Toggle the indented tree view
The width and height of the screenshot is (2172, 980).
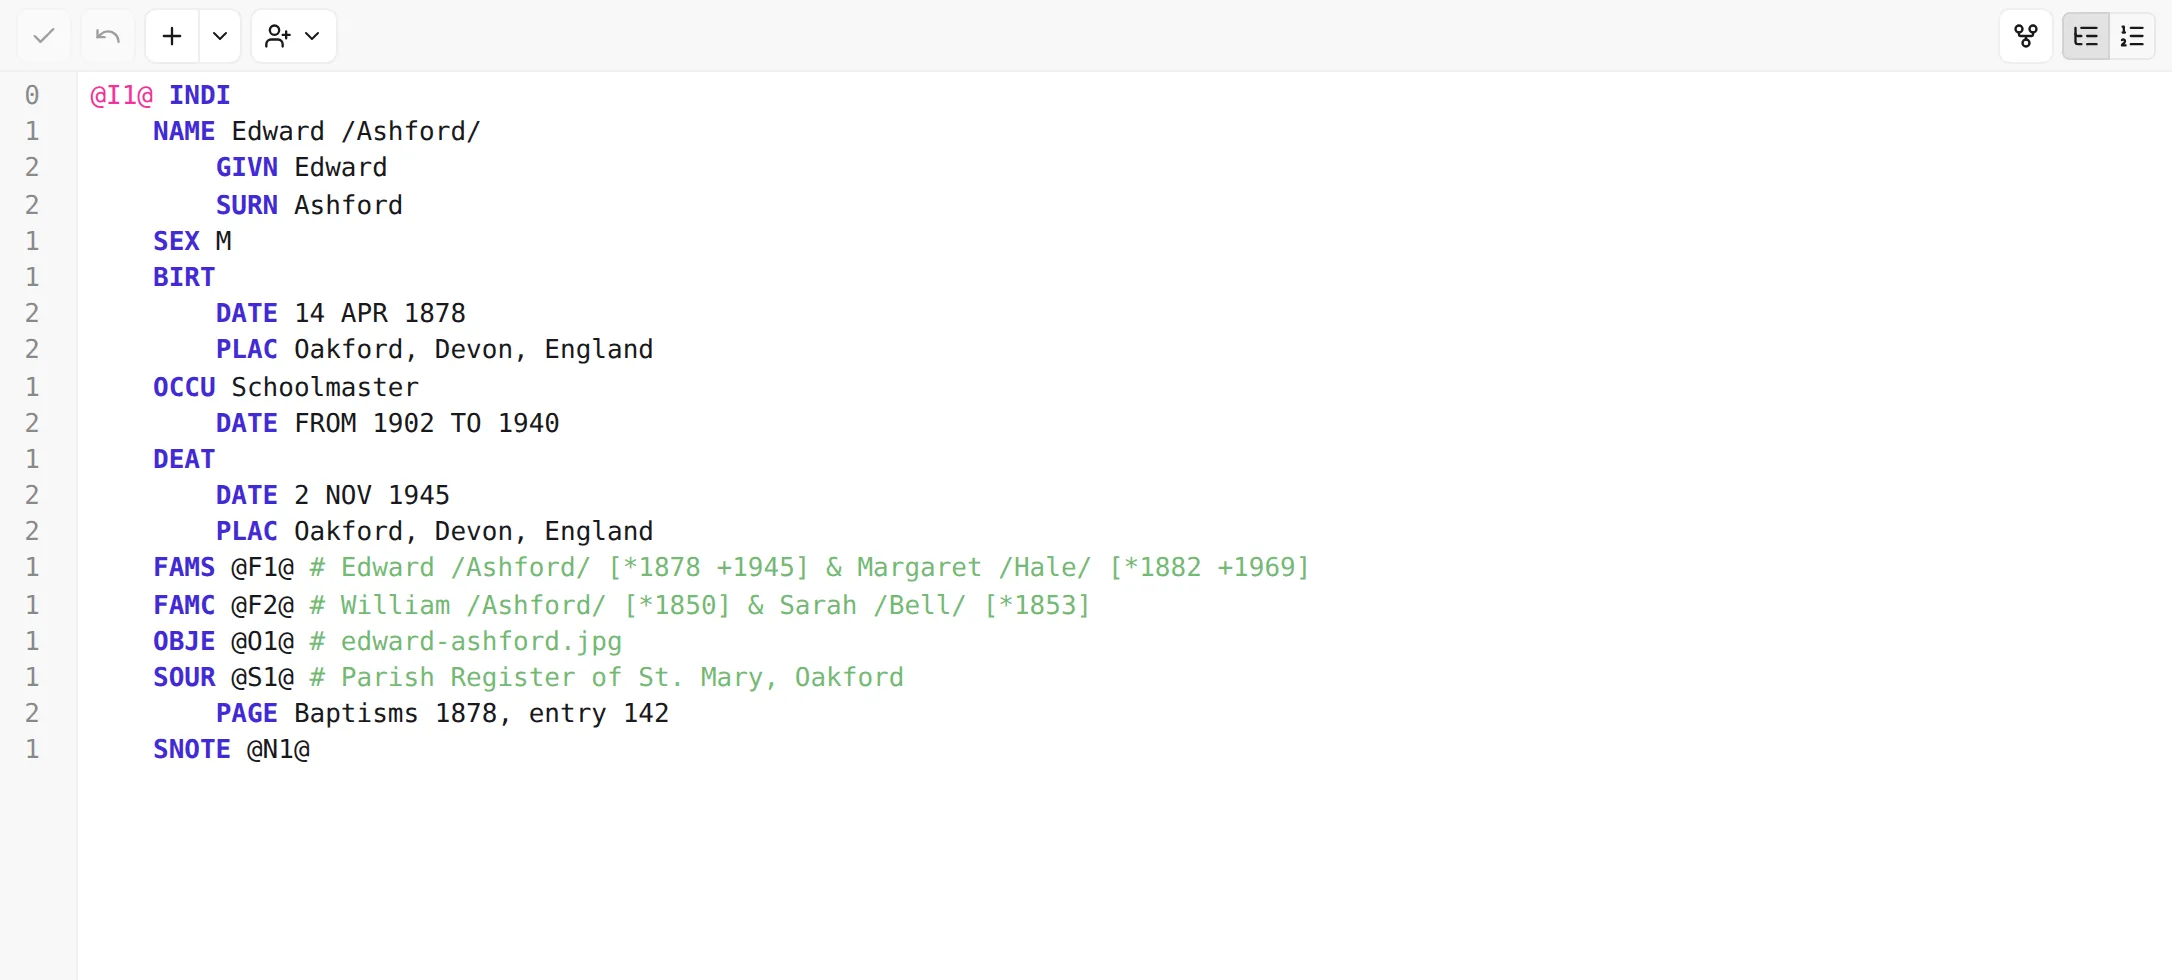2086,36
